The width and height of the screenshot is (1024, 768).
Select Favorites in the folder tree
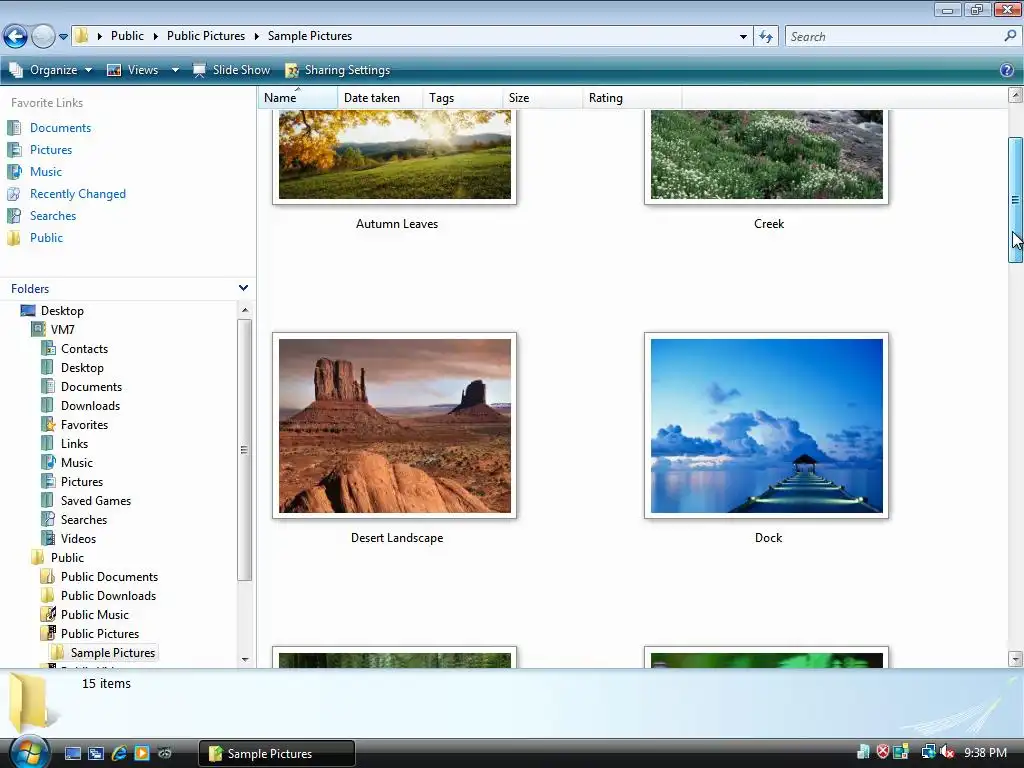coord(84,424)
